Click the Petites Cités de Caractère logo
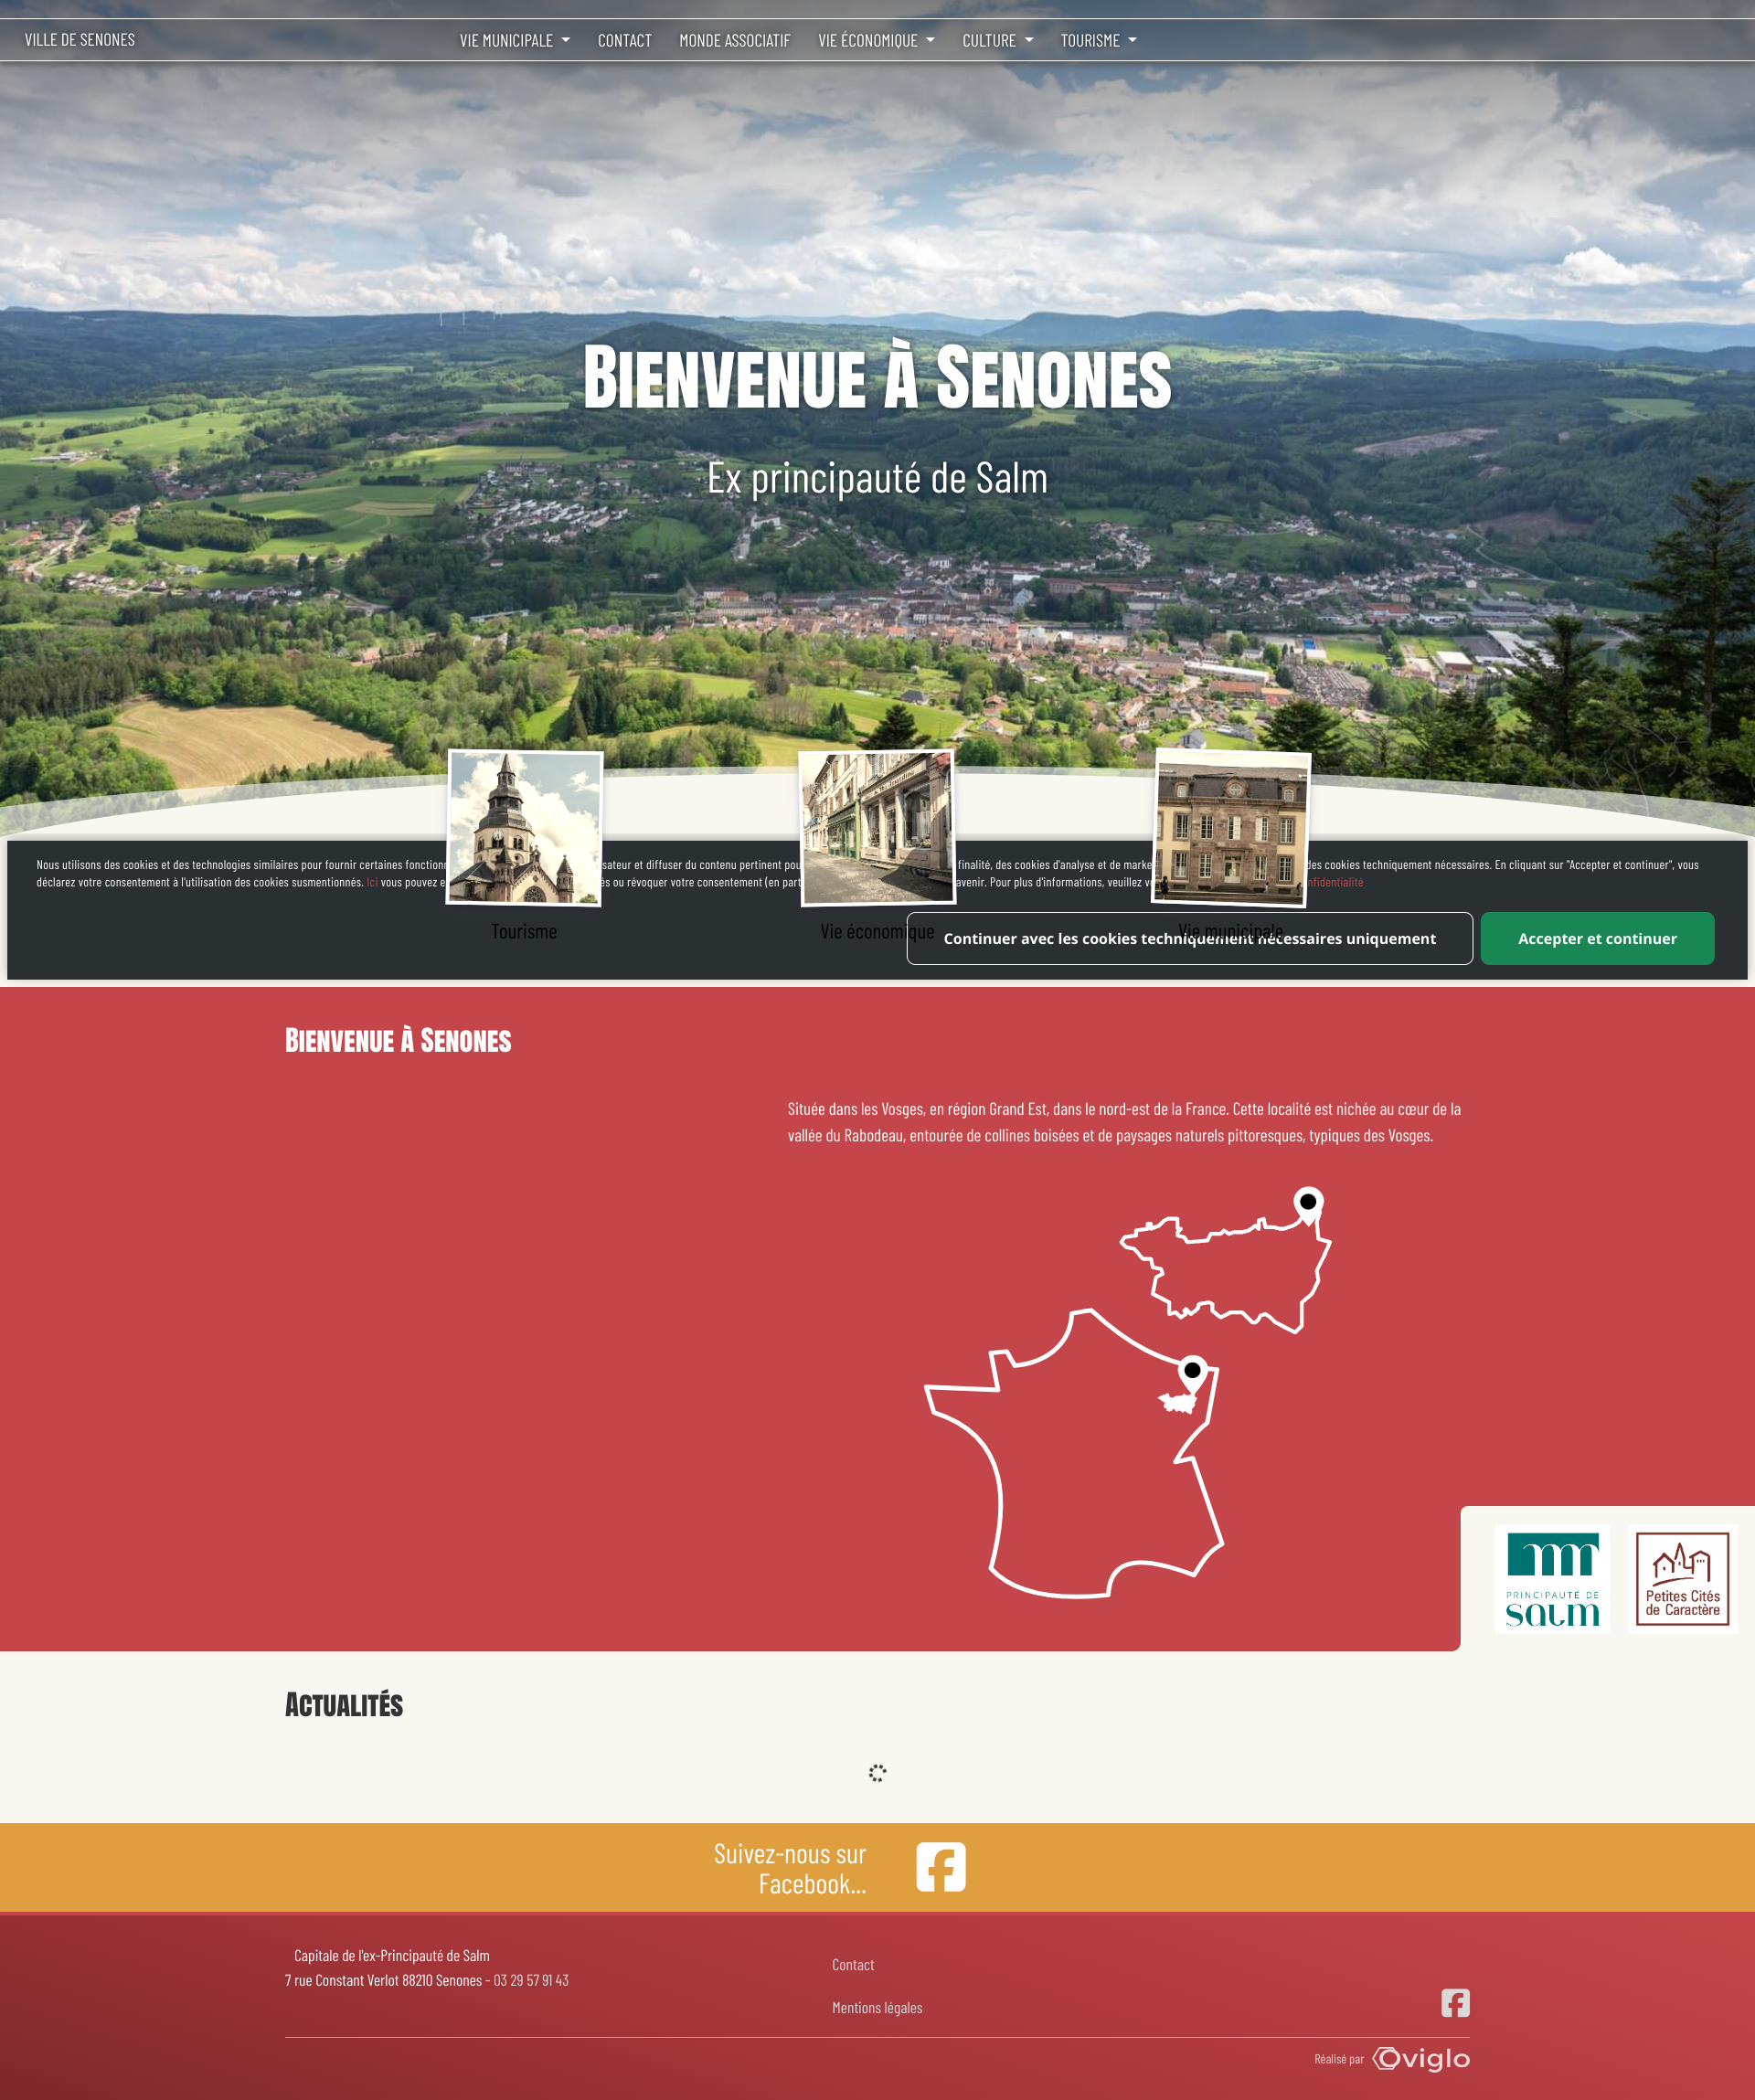The image size is (1755, 2100). [1683, 1580]
